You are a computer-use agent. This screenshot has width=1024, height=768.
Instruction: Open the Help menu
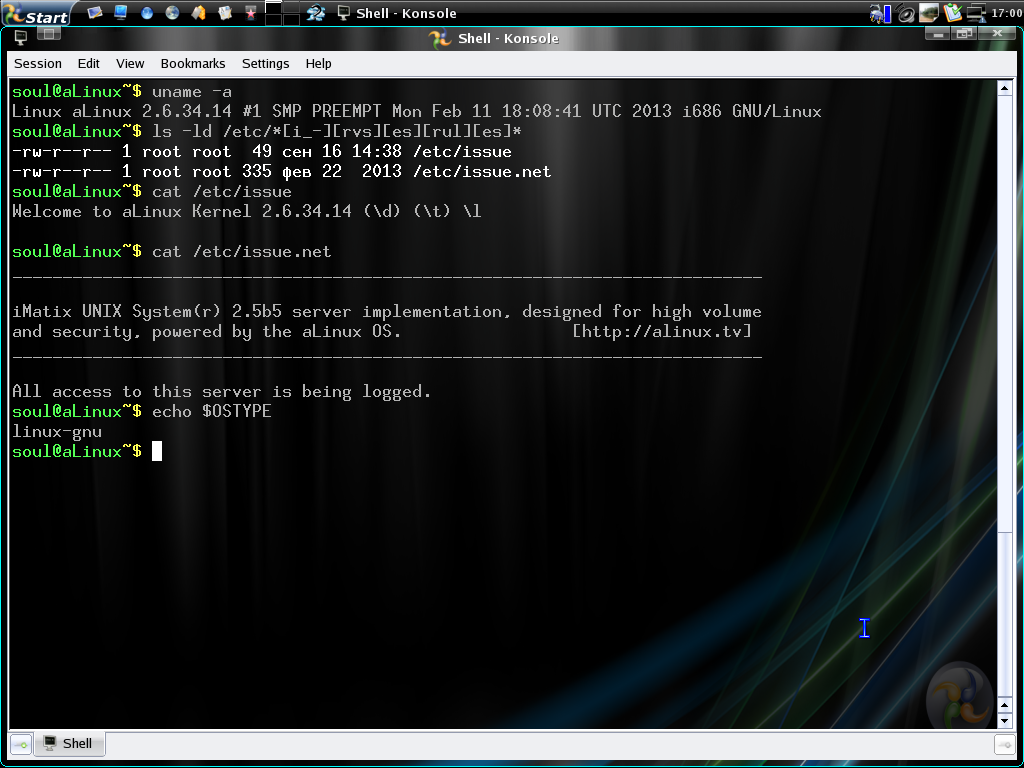coord(318,63)
